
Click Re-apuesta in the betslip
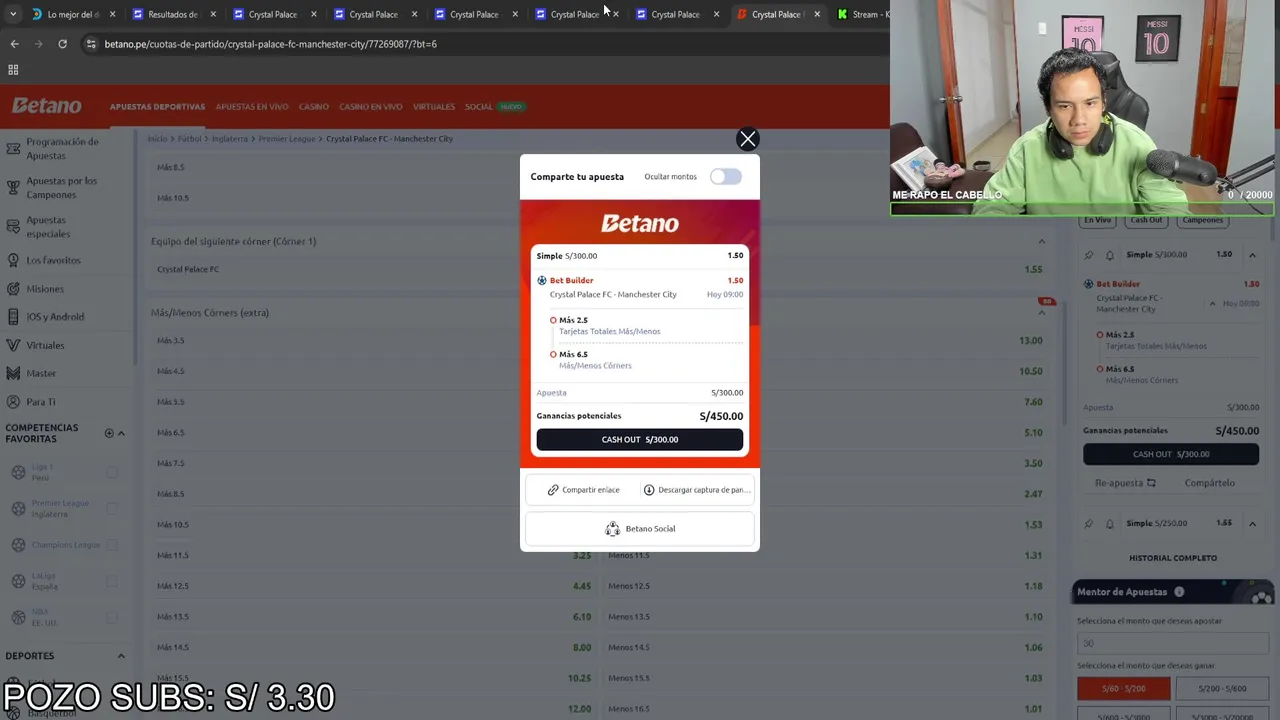tap(1127, 483)
